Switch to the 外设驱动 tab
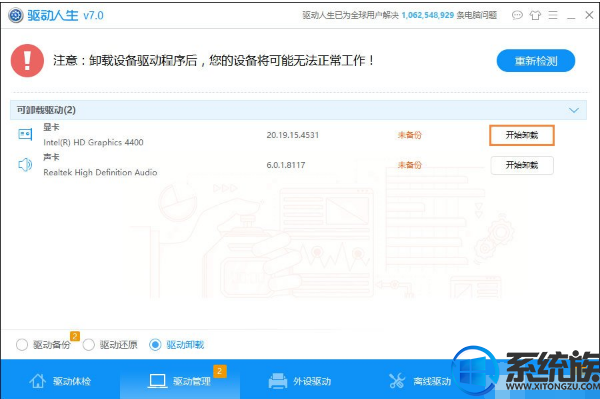 (x=300, y=380)
